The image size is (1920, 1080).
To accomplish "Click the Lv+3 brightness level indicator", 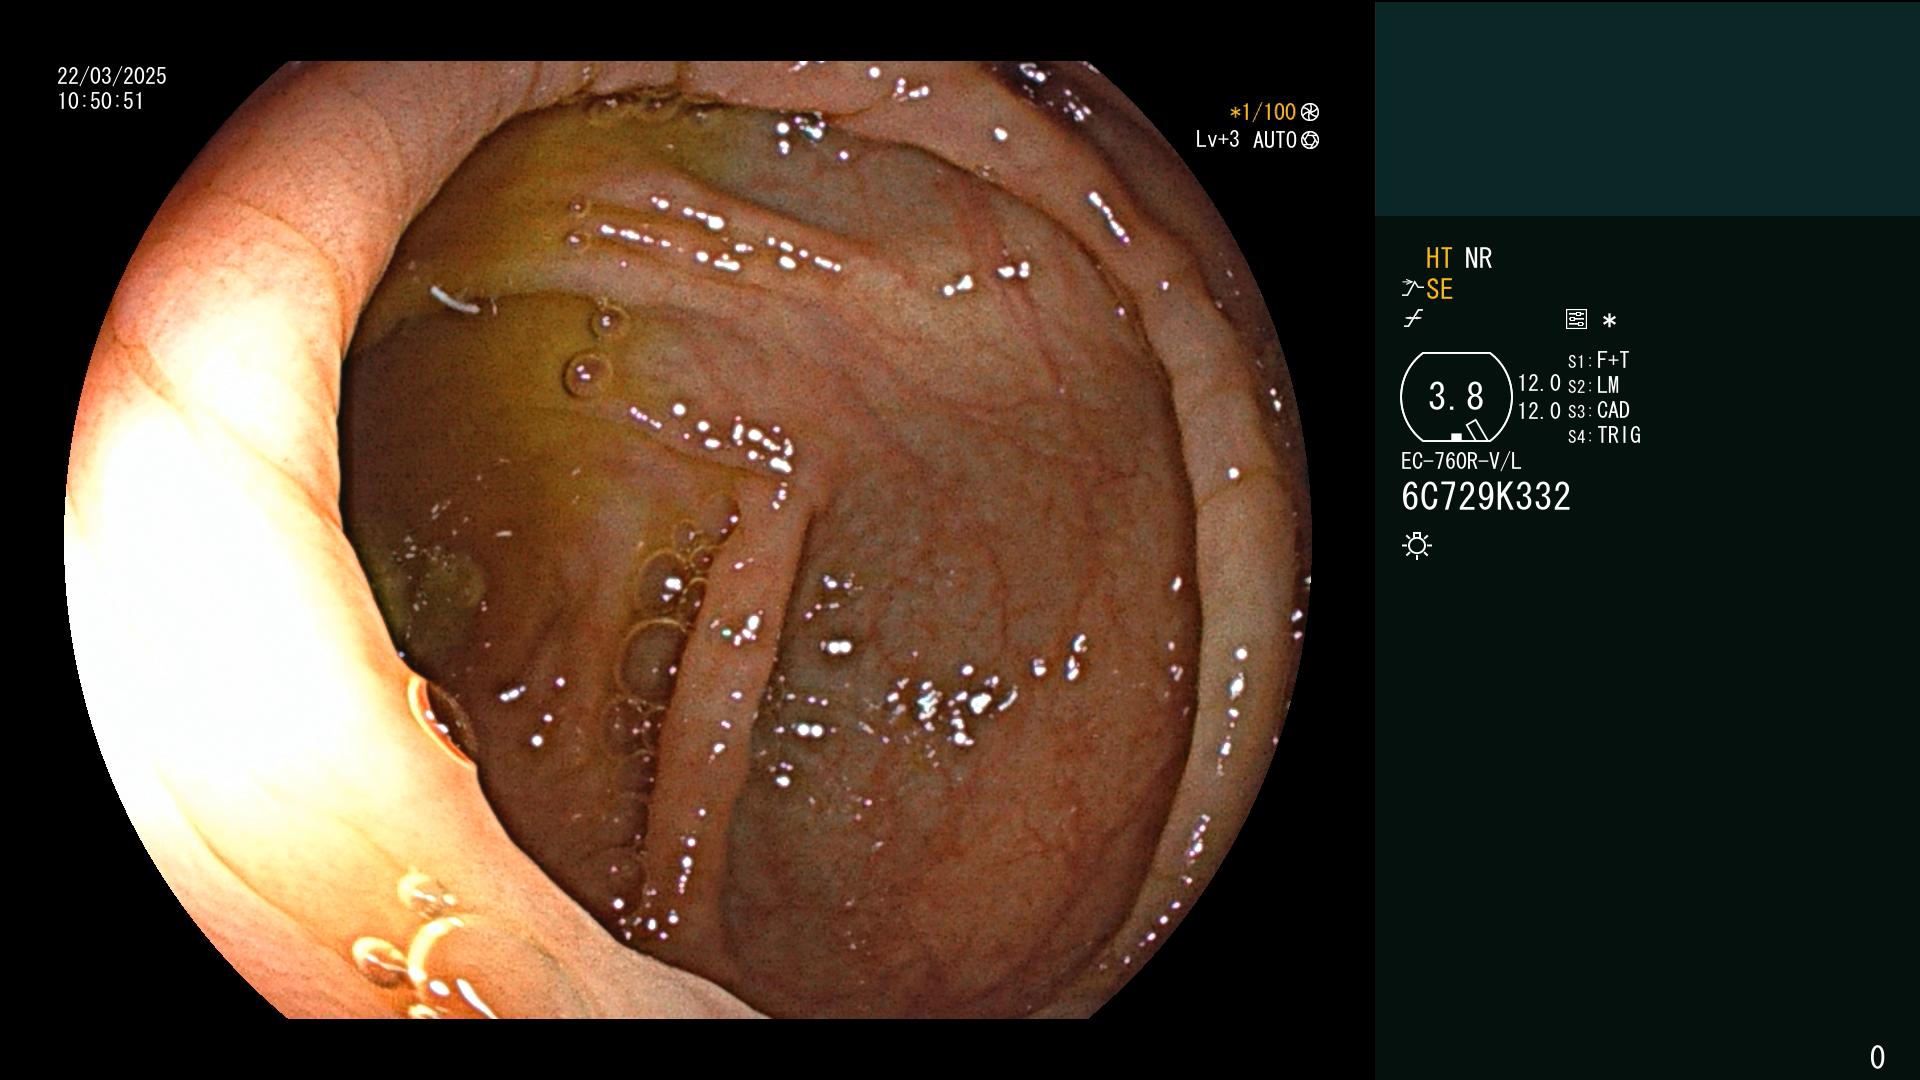I will [x=1217, y=140].
